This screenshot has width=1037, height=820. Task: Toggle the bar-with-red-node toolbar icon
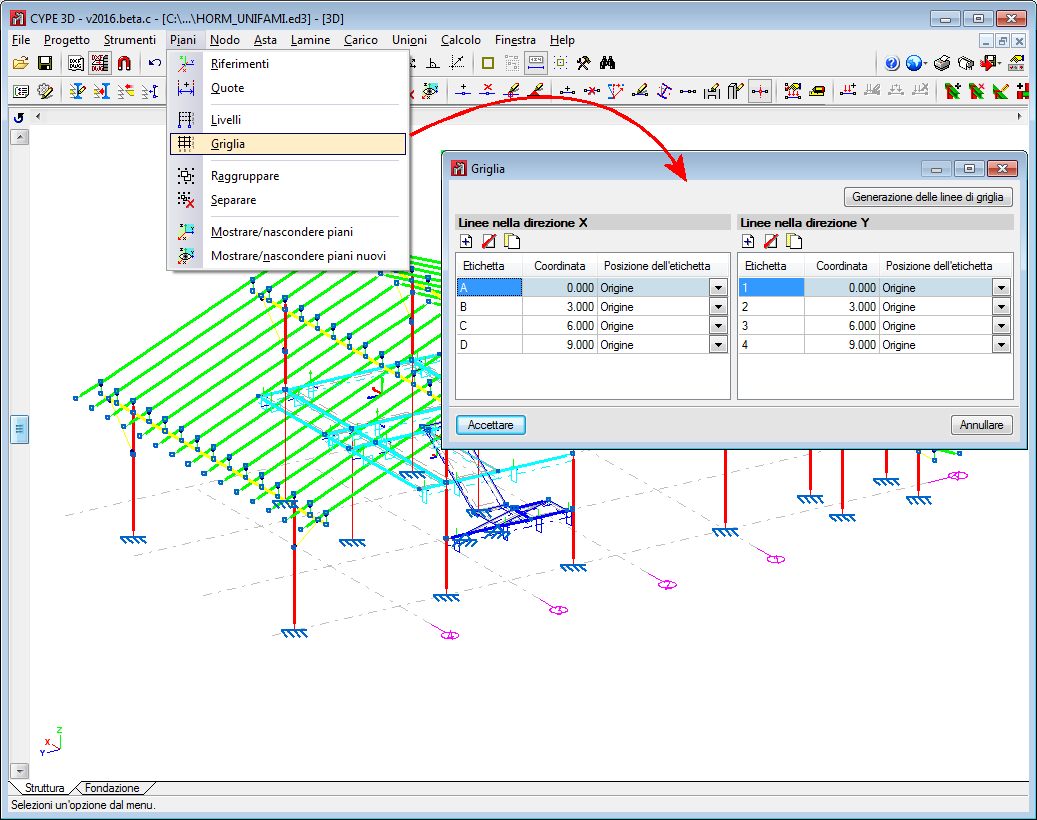pyautogui.click(x=760, y=91)
